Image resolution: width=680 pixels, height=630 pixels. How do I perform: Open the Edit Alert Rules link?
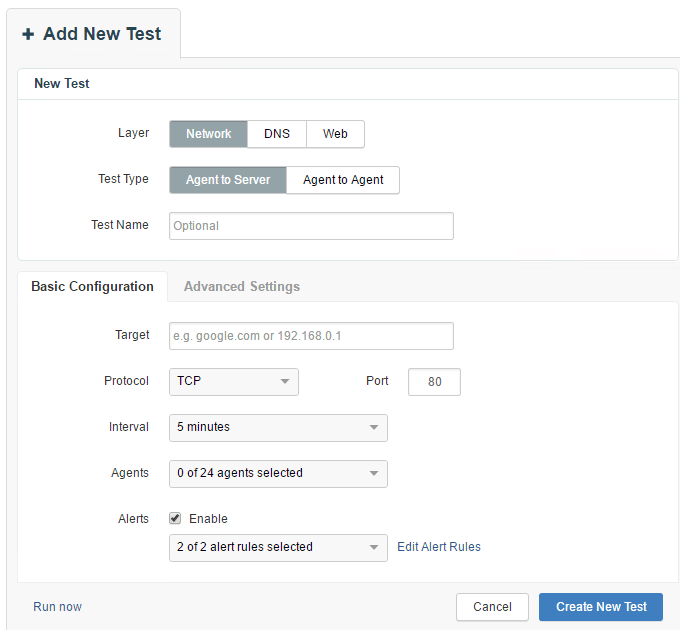coord(439,547)
